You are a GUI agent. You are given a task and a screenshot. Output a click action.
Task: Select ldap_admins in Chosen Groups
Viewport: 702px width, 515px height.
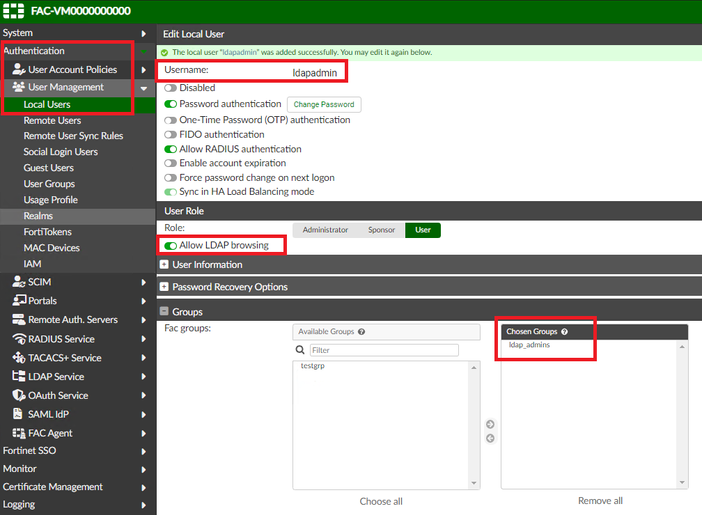click(x=529, y=345)
